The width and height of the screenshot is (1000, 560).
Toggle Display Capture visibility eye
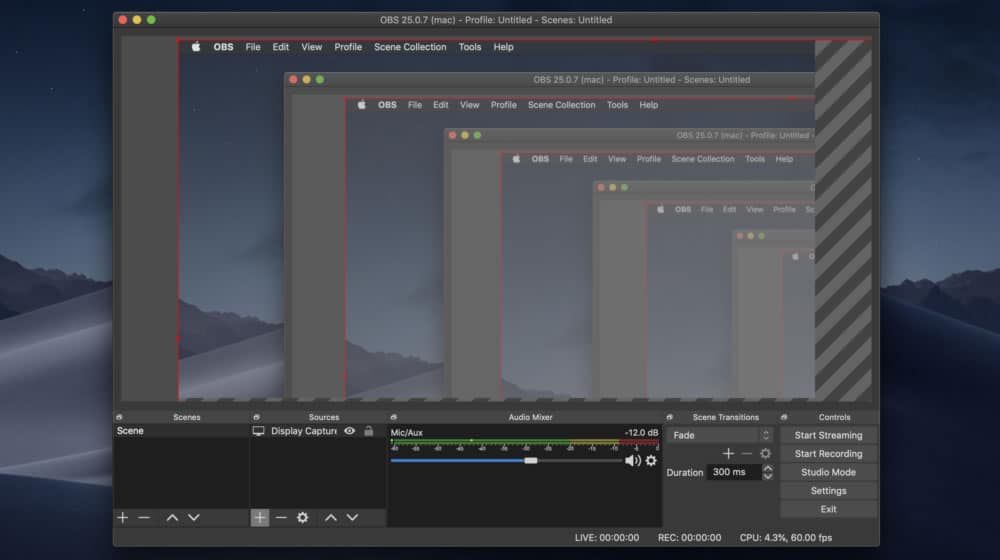(349, 431)
